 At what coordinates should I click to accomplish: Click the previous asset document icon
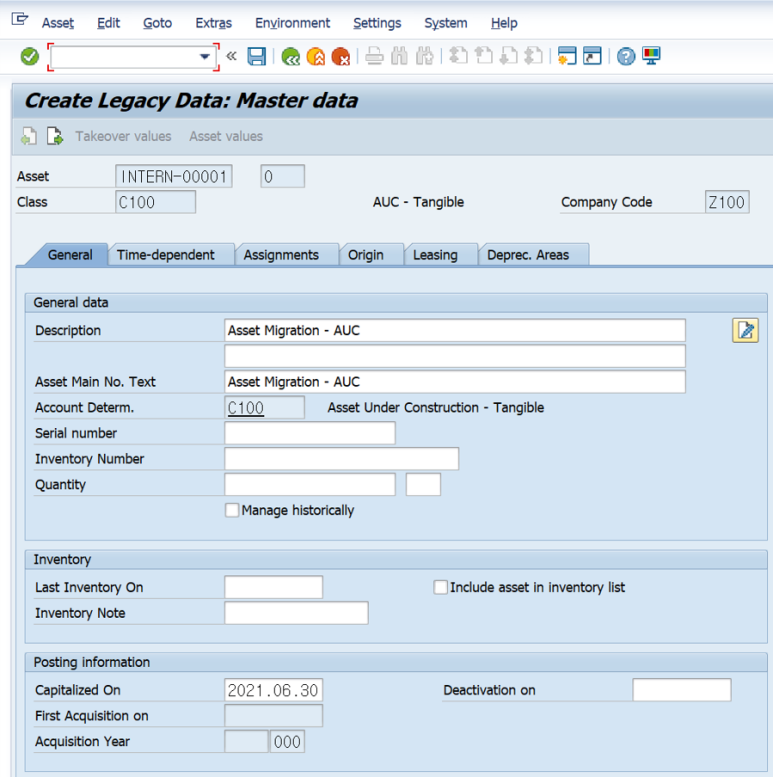29,136
